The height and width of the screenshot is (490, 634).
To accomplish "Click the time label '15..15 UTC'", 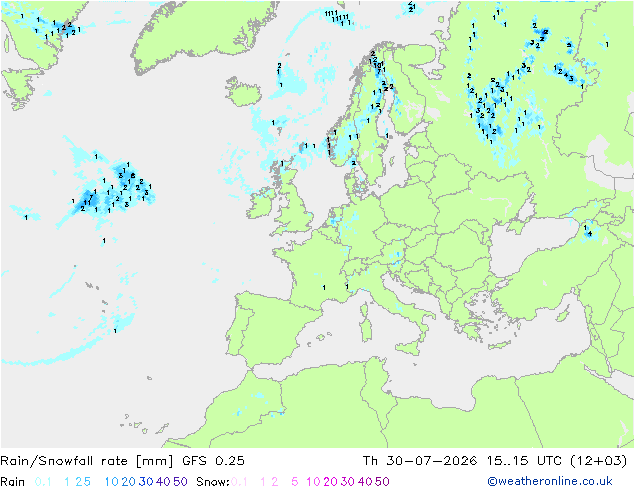I will click(x=524, y=461).
